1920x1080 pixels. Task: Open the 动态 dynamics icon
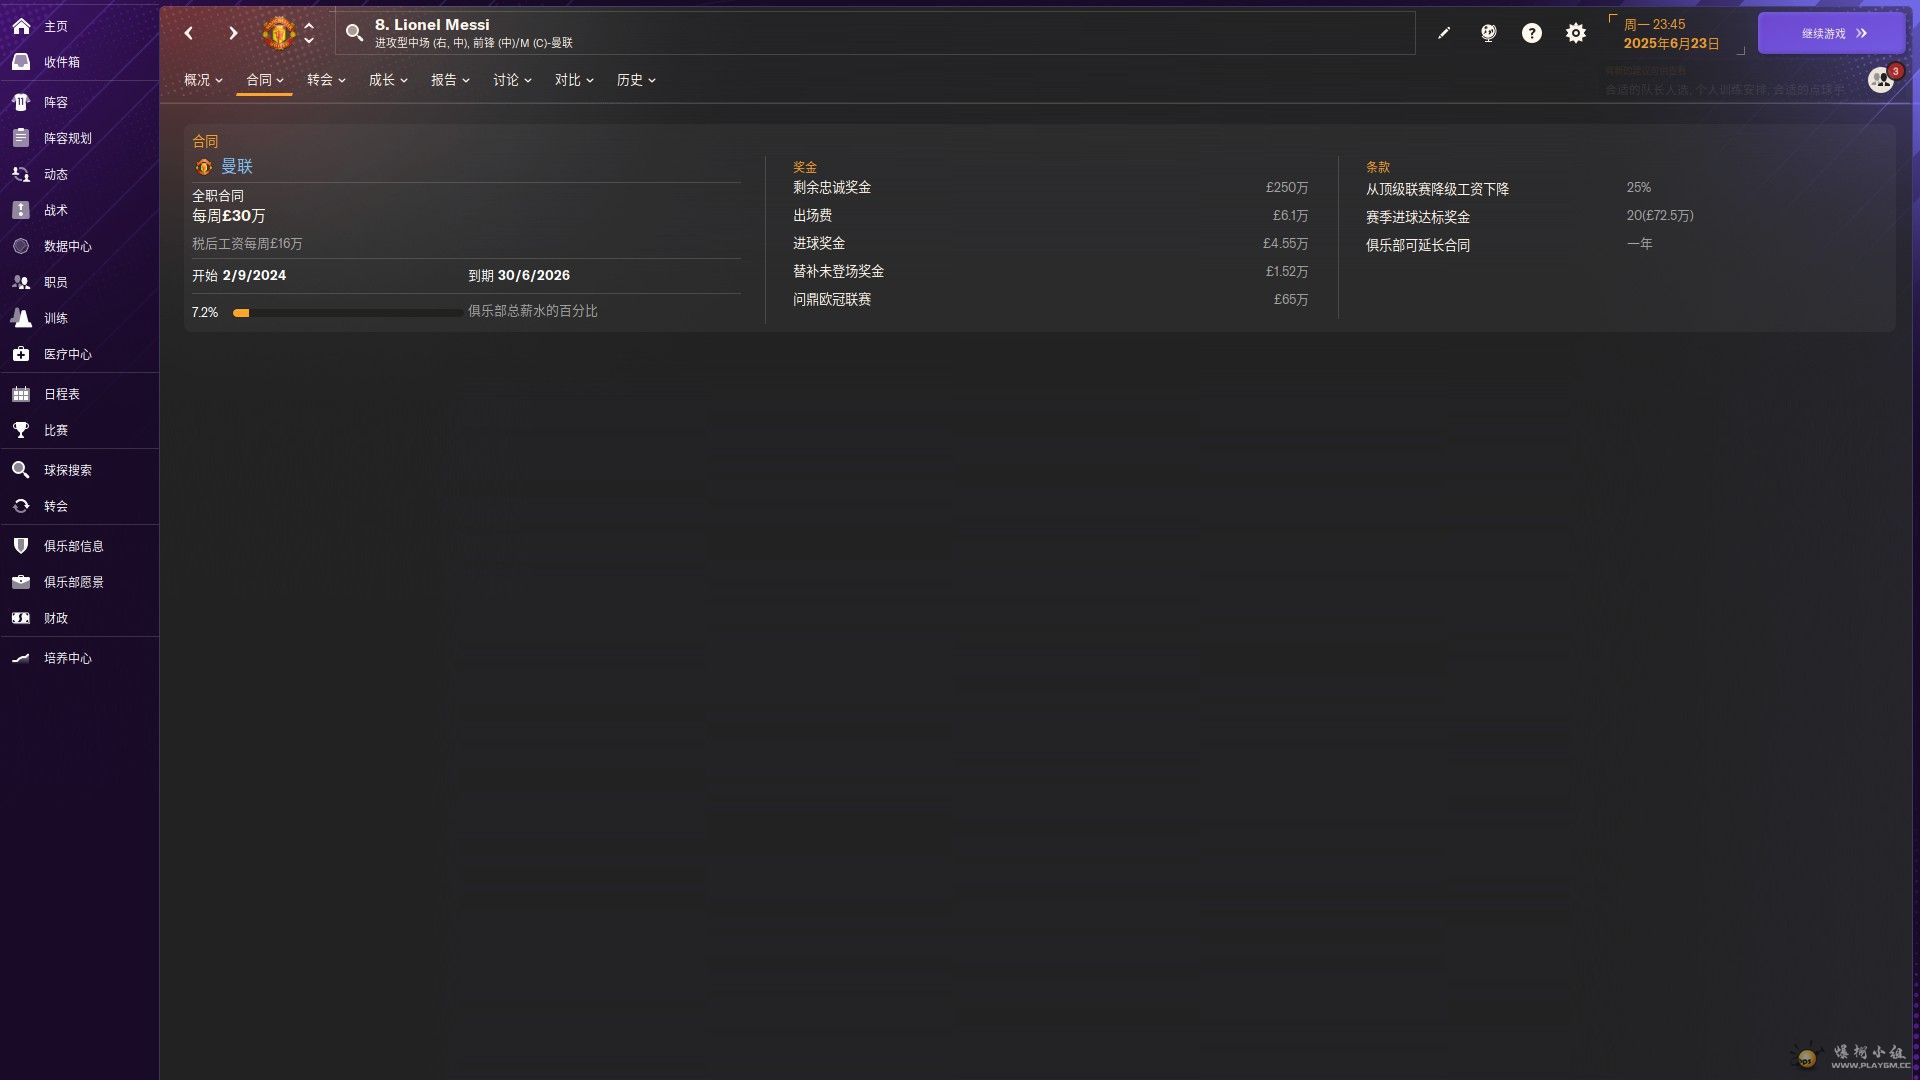[x=21, y=174]
